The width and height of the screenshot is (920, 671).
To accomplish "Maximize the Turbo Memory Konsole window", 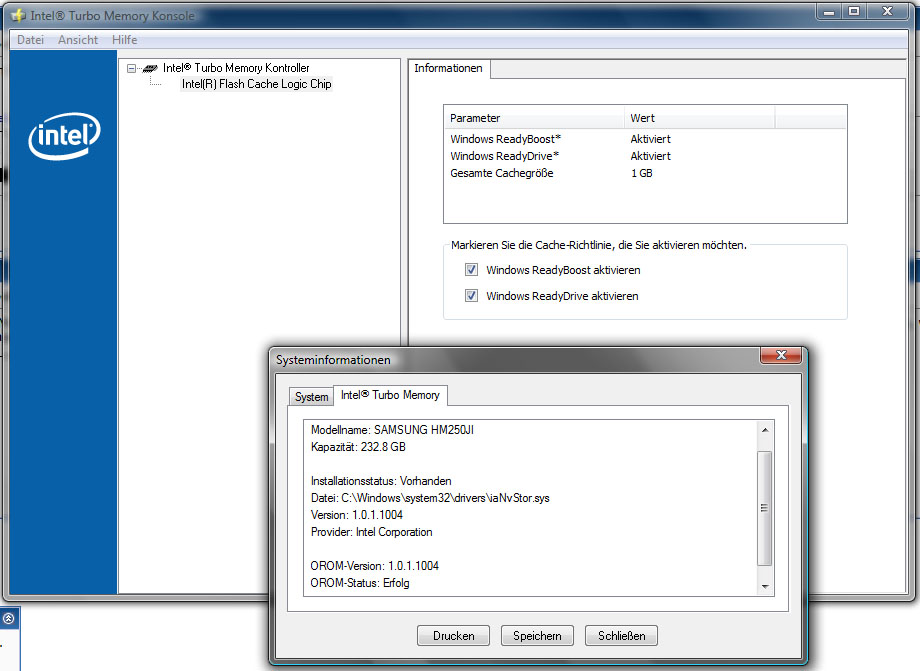I will tap(854, 12).
